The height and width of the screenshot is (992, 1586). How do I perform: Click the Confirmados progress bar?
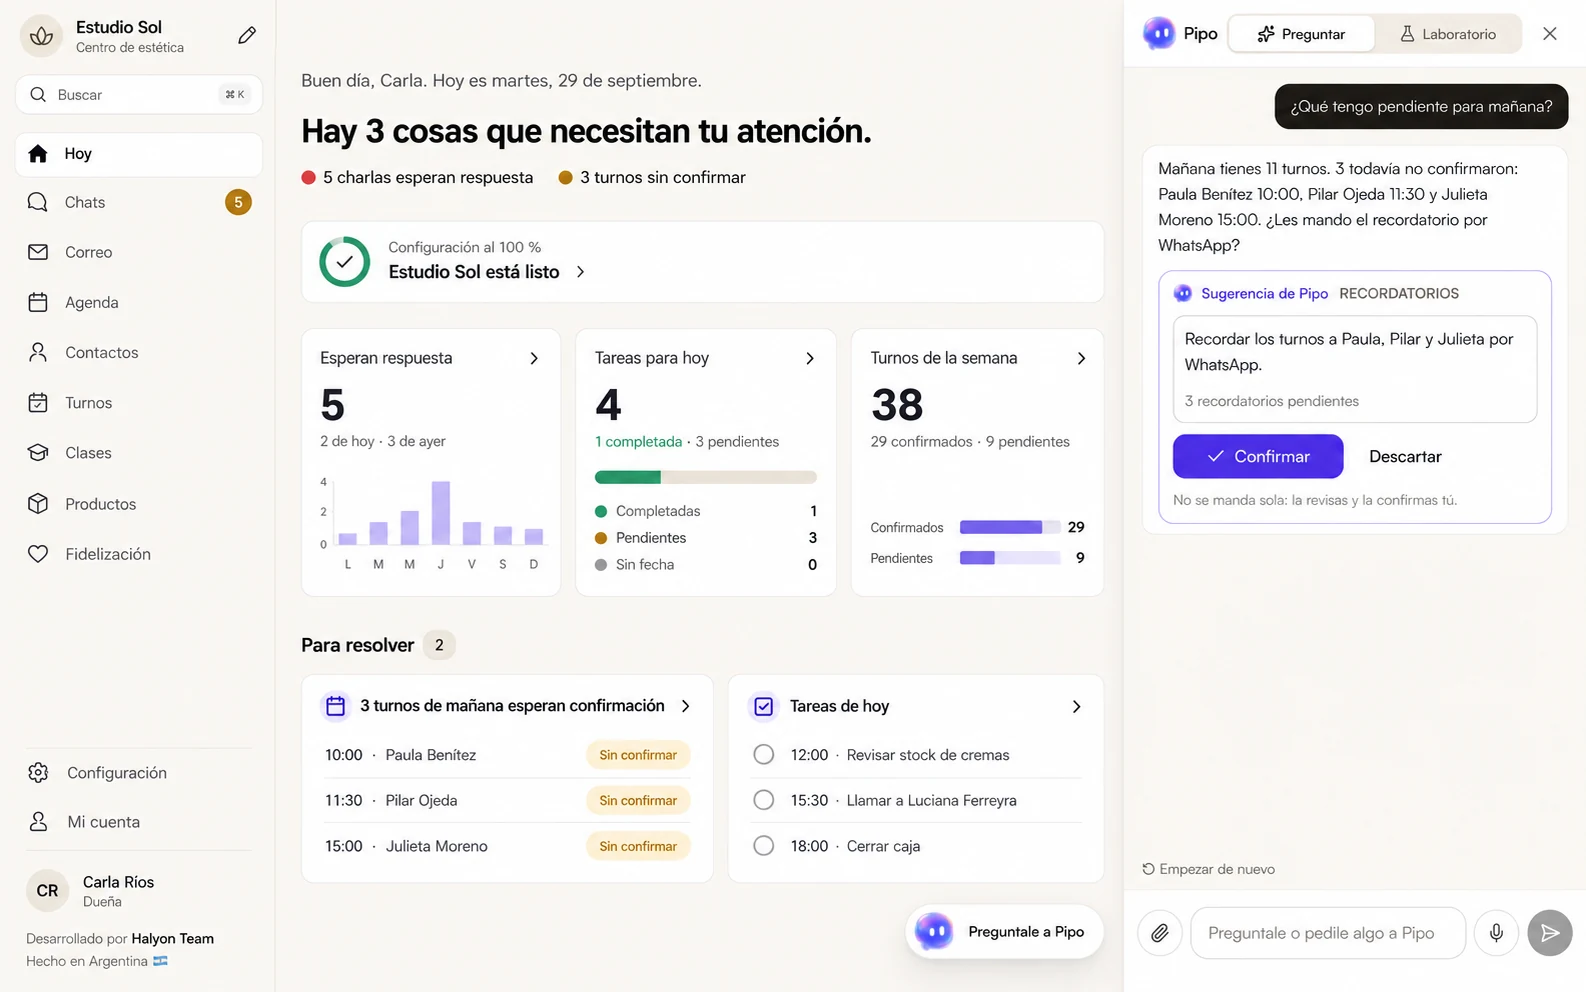pos(1010,527)
